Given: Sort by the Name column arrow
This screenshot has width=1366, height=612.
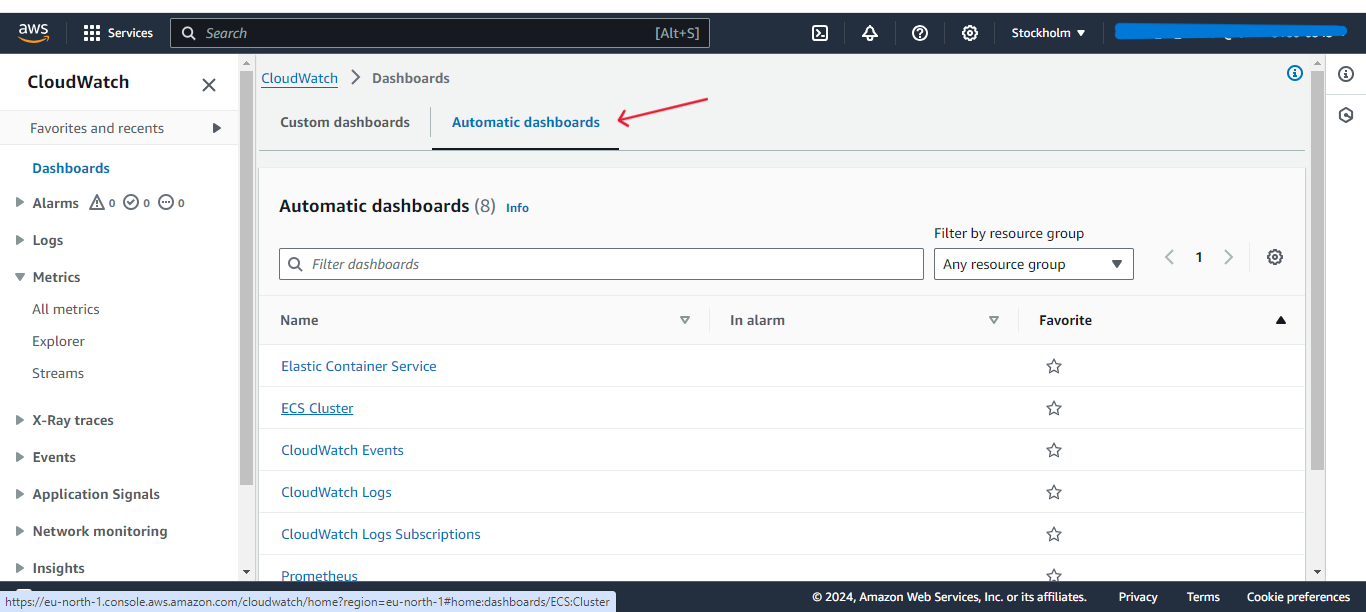Looking at the screenshot, I should pos(685,320).
